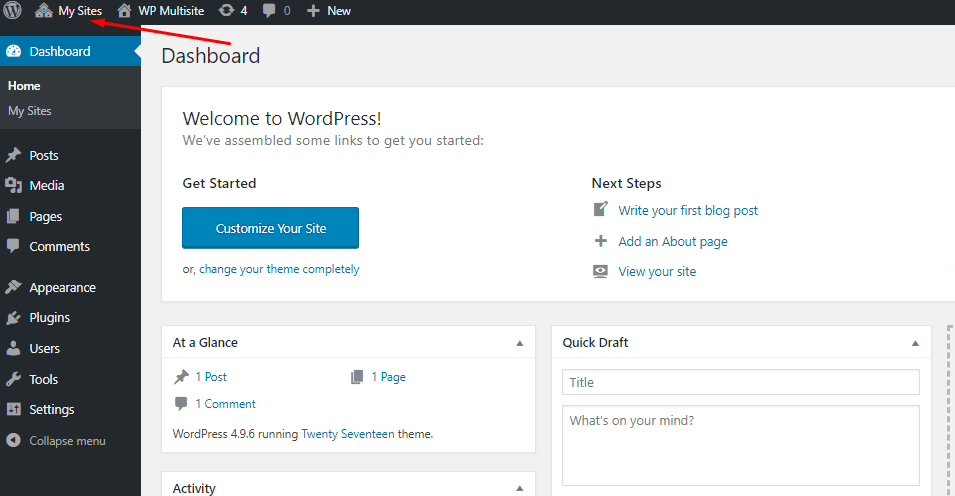This screenshot has width=955, height=496.
Task: Click the WordPress logo in admin bar
Action: tap(12, 10)
